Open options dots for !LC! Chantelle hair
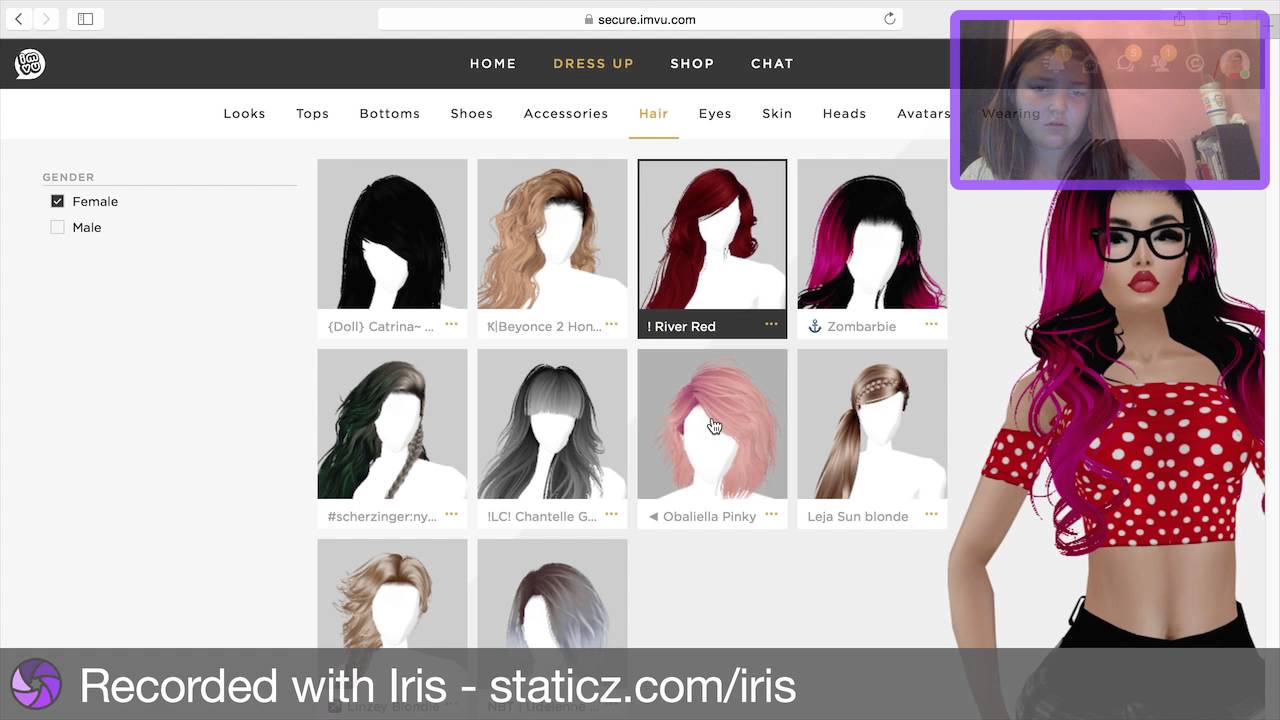The image size is (1280, 720). [x=611, y=515]
